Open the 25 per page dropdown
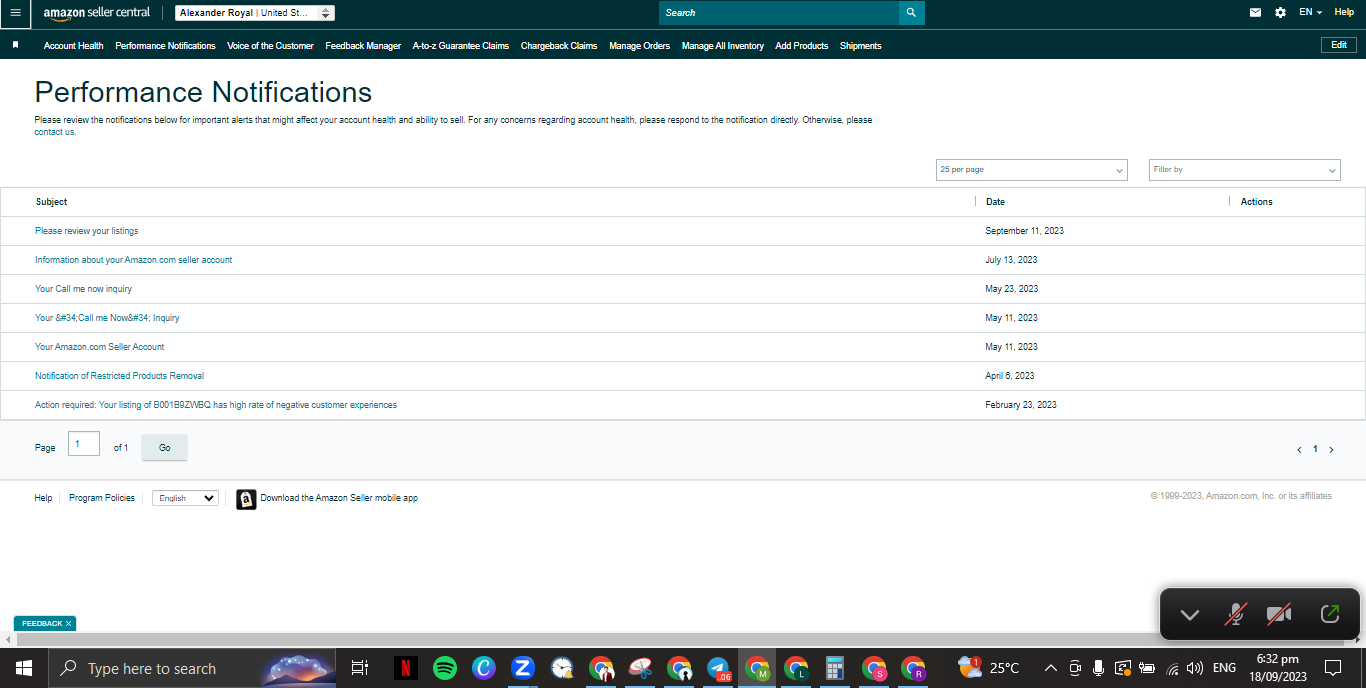 pyautogui.click(x=1031, y=170)
